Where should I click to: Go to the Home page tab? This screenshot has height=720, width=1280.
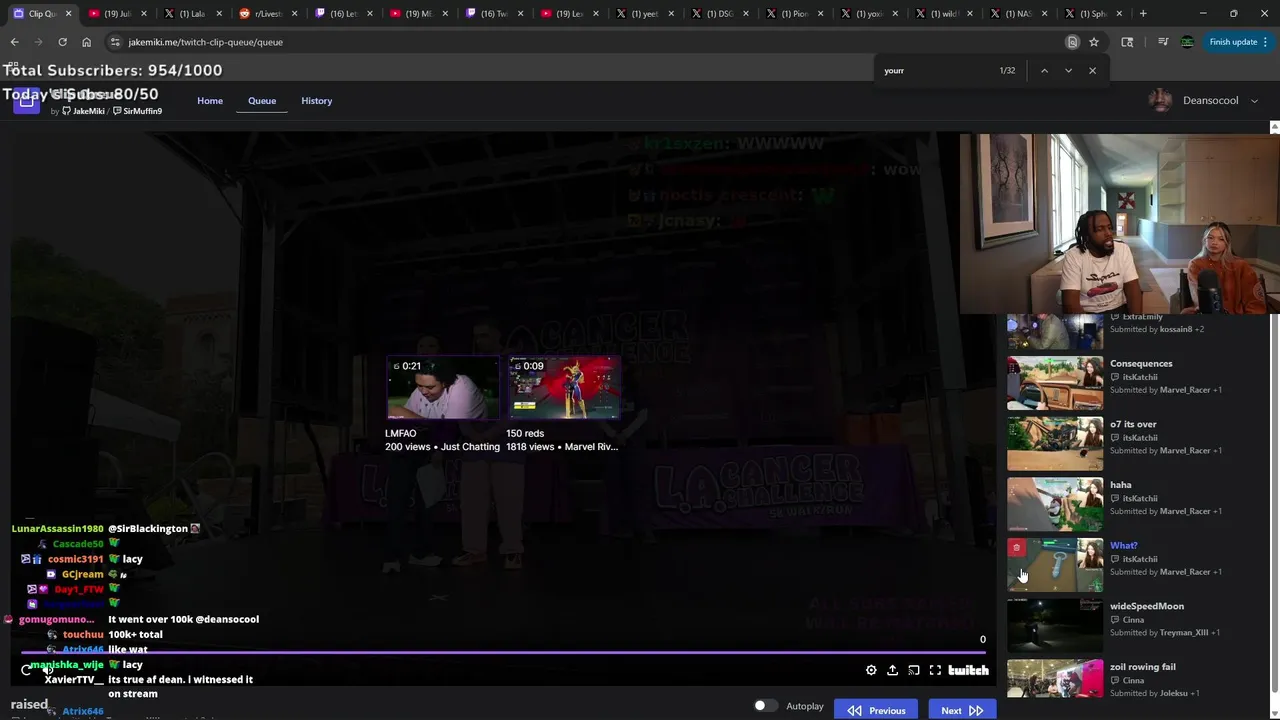[x=210, y=101]
